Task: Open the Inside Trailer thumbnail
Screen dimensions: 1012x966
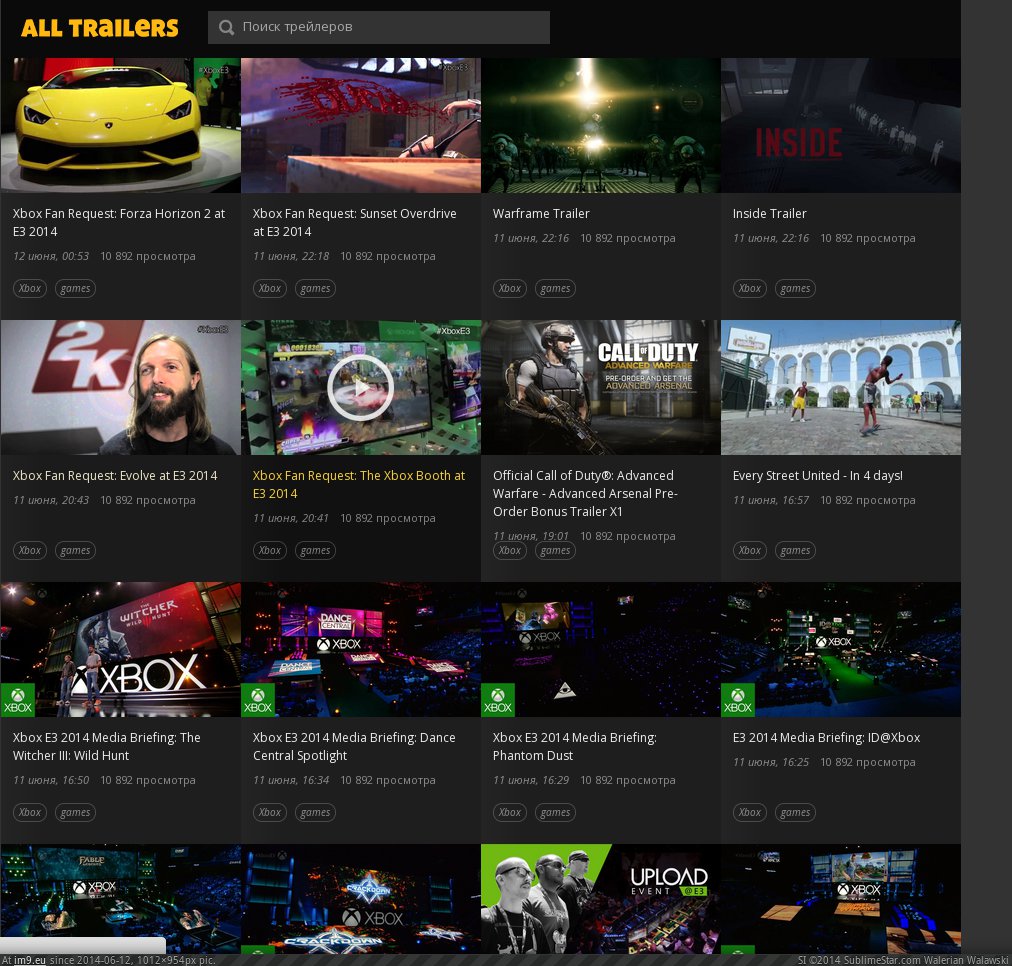Action: 841,125
